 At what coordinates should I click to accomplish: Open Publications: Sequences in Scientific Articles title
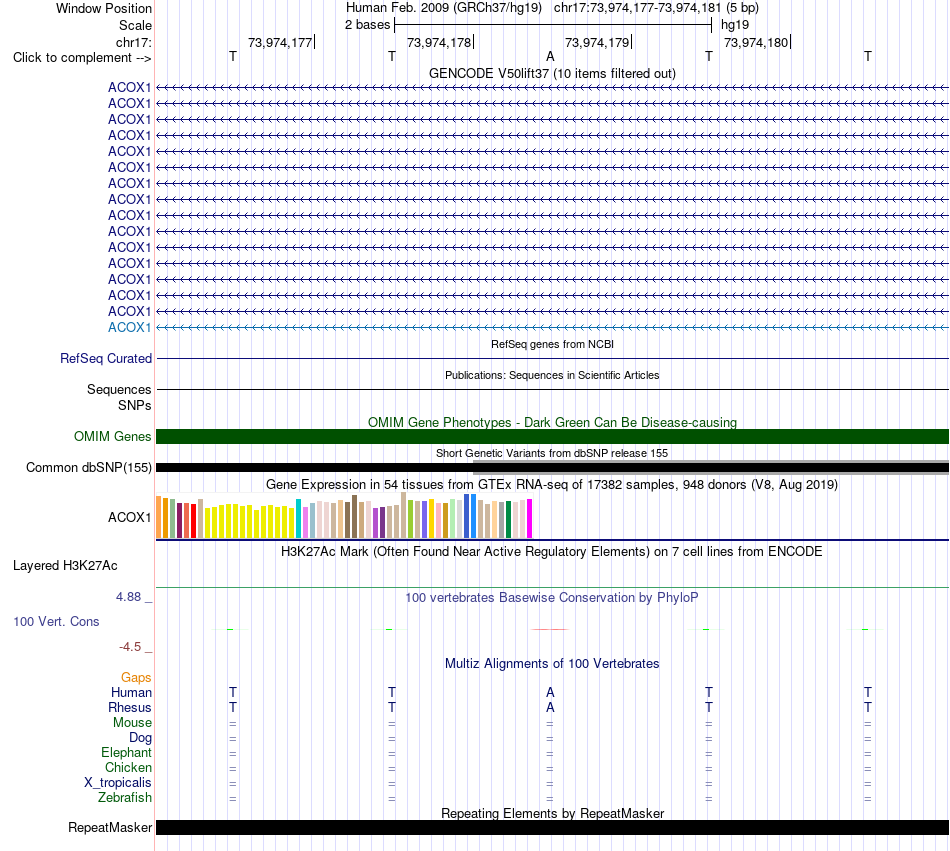pyautogui.click(x=552, y=375)
